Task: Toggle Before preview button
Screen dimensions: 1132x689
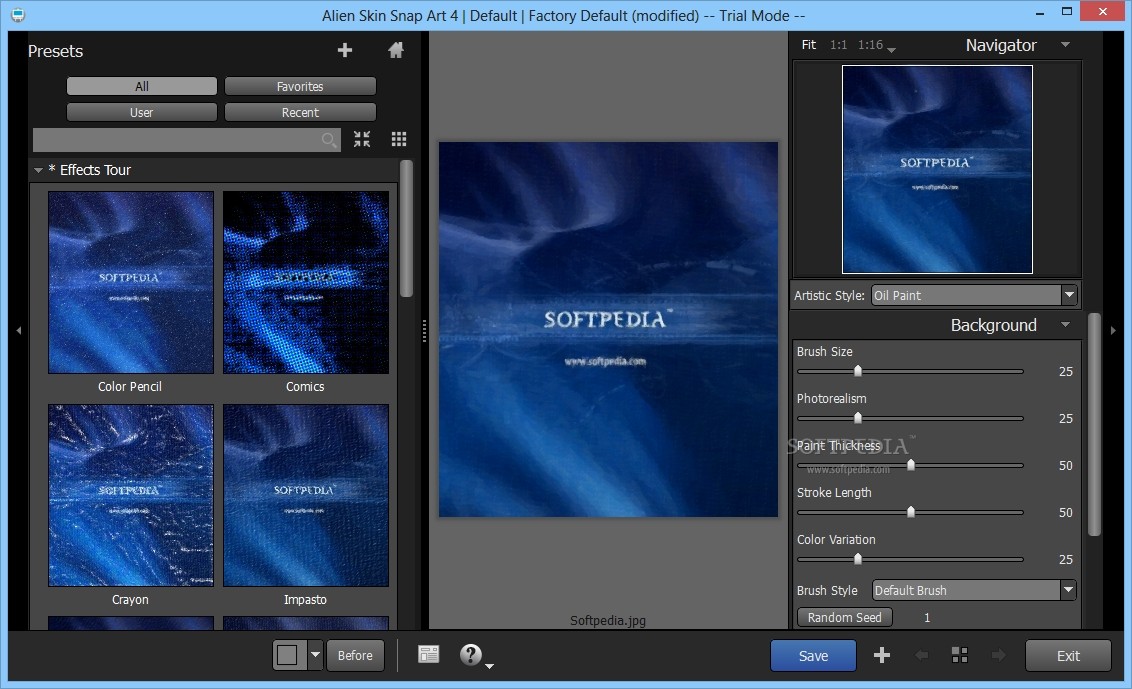Action: tap(355, 655)
